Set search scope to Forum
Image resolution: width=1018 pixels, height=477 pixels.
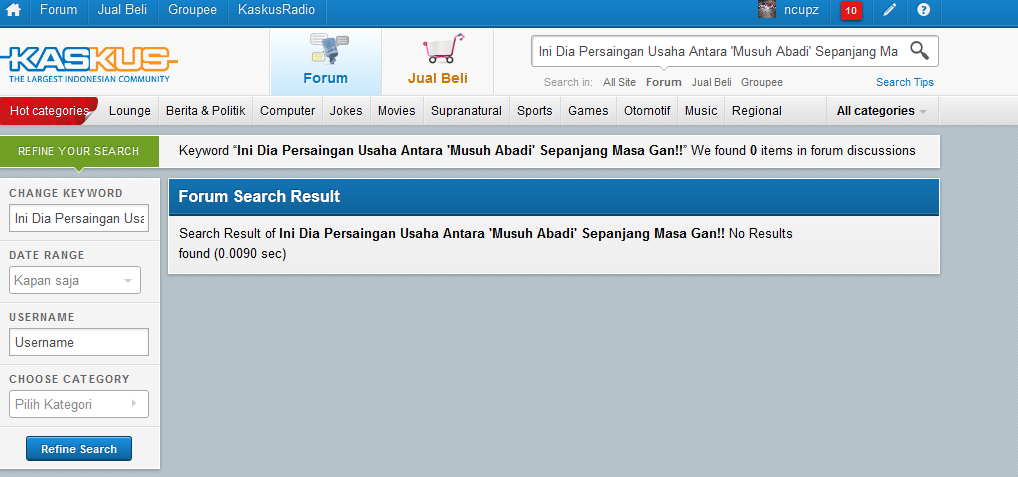(x=664, y=82)
